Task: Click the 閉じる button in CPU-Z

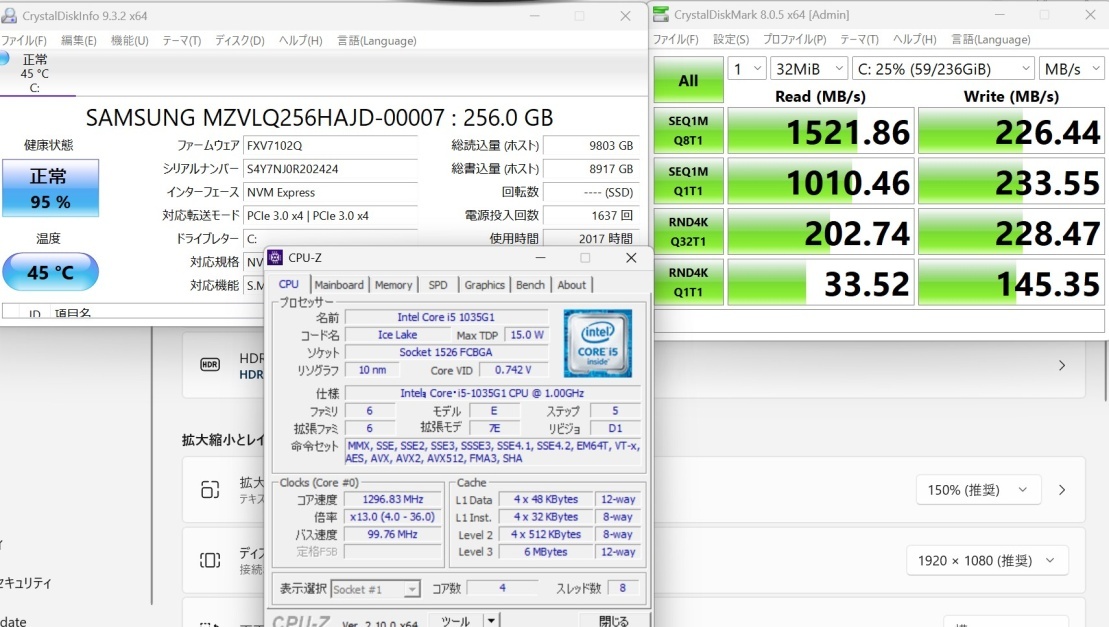Action: [x=614, y=621]
